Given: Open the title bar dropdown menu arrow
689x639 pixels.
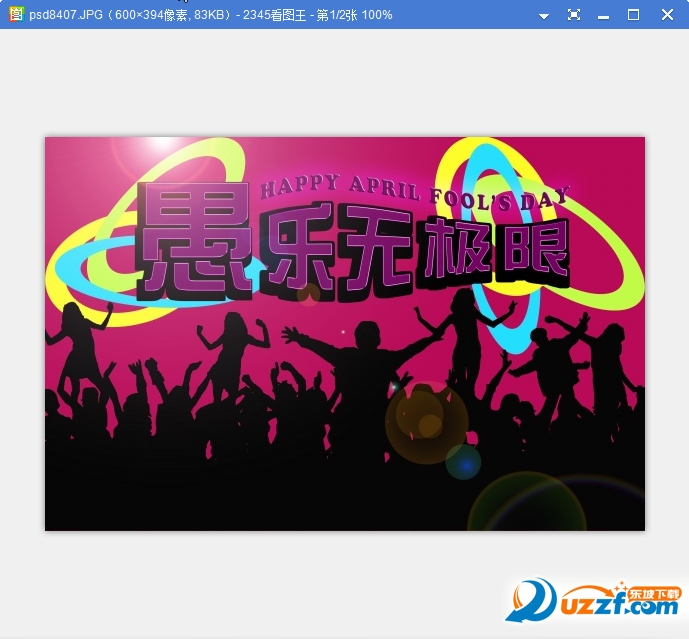Looking at the screenshot, I should pos(544,16).
